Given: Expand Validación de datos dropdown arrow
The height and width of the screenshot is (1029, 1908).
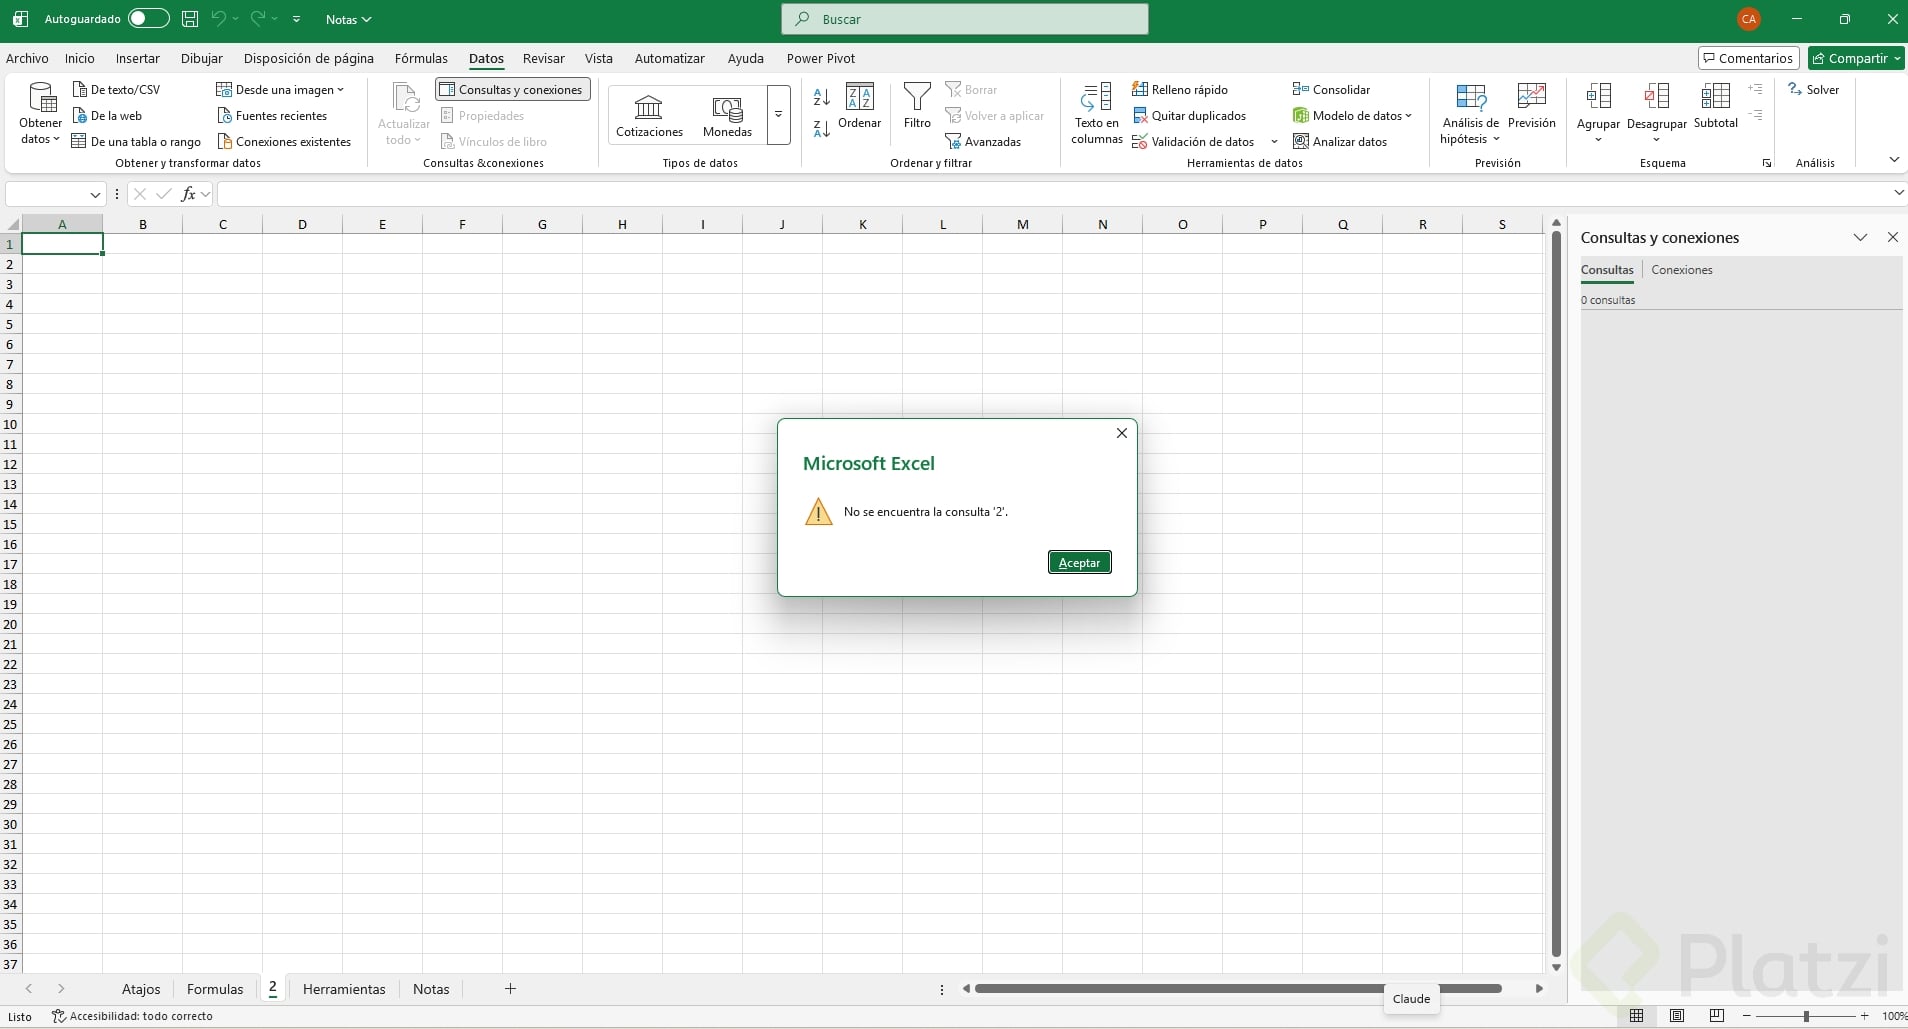Looking at the screenshot, I should tap(1274, 142).
